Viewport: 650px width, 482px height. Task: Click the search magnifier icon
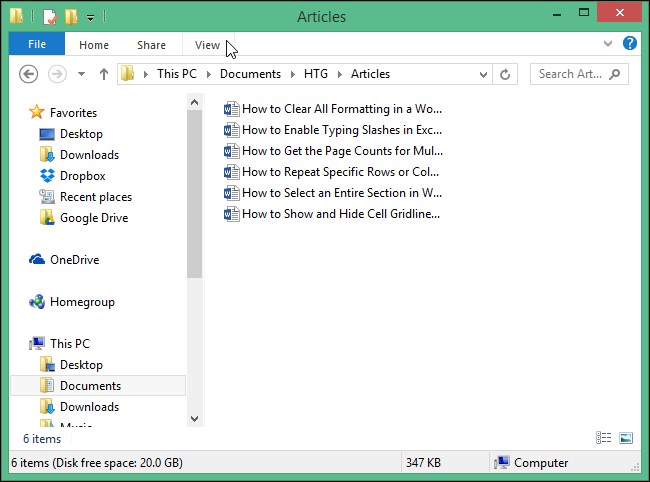pos(615,74)
